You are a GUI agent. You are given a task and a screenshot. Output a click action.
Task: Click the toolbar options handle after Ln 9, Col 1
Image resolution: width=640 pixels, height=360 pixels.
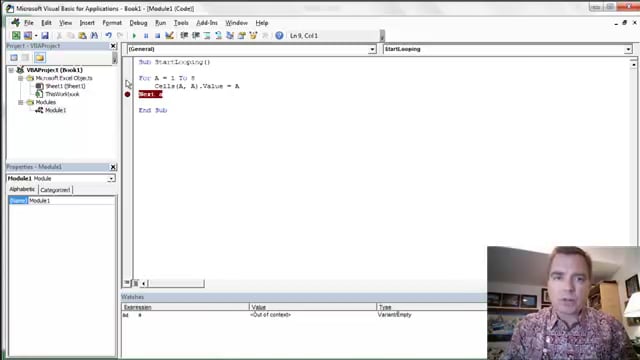[x=382, y=36]
